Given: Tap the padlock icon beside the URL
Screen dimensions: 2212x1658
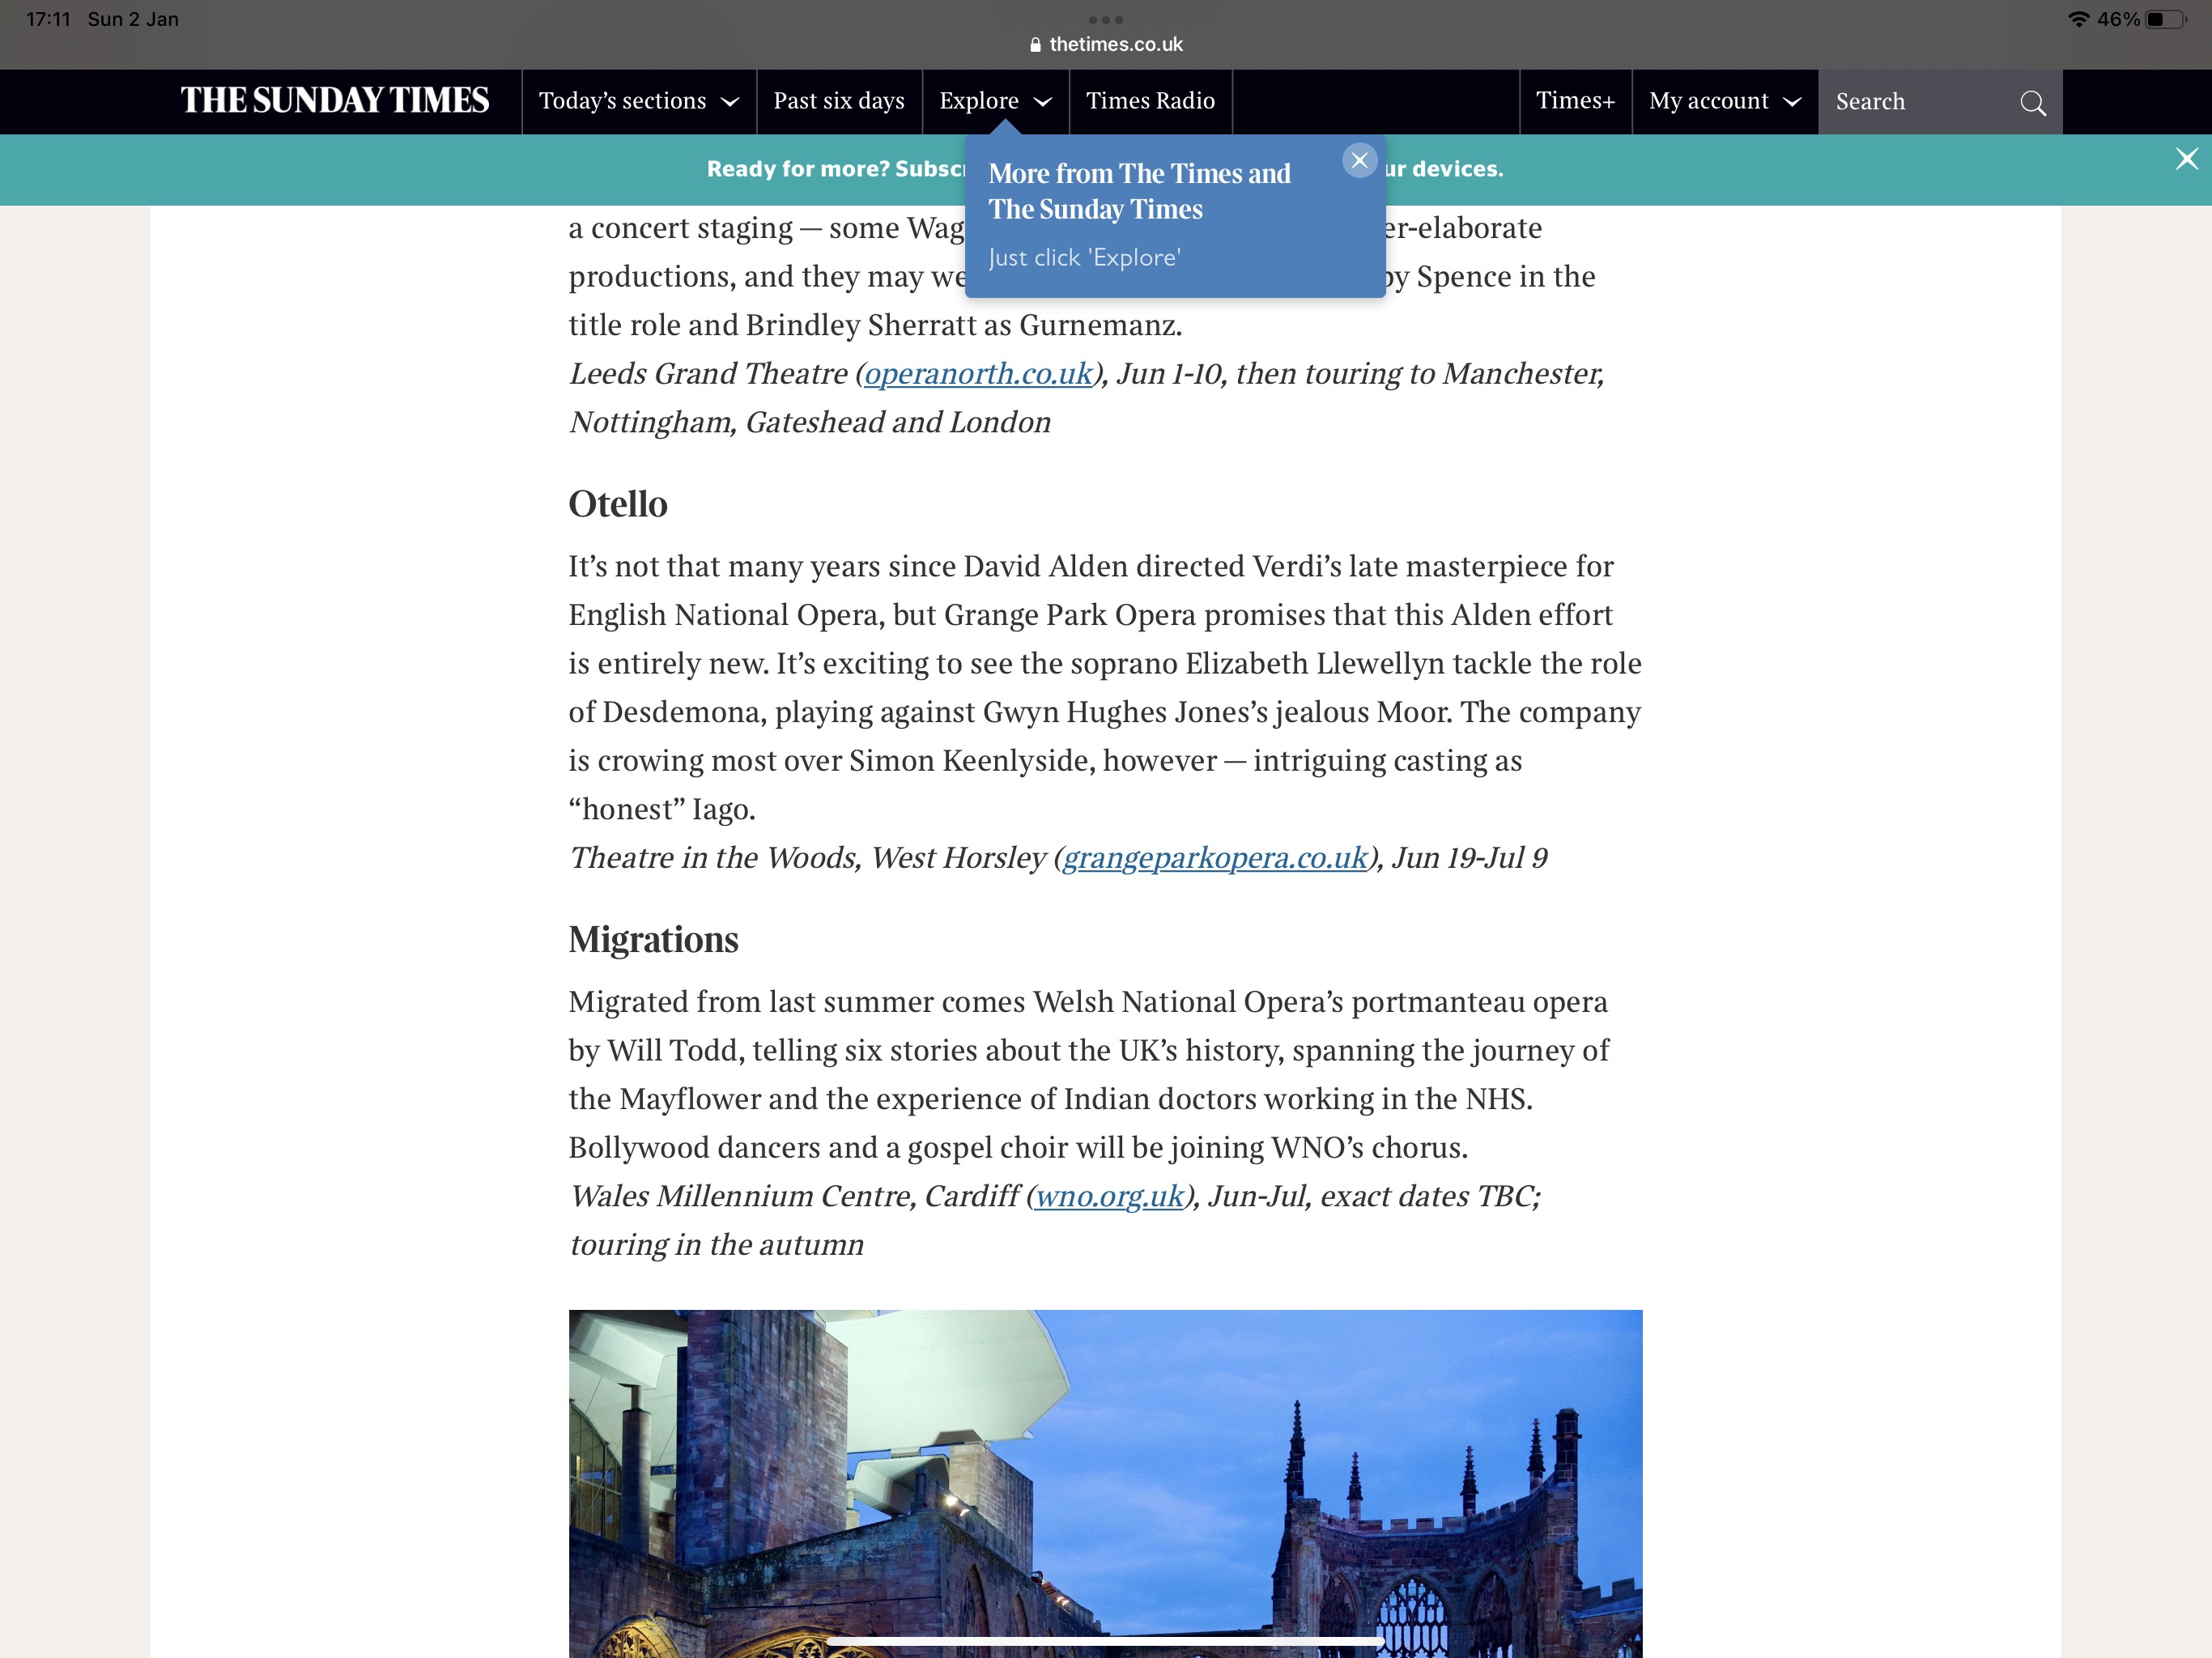Looking at the screenshot, I should pyautogui.click(x=1035, y=45).
